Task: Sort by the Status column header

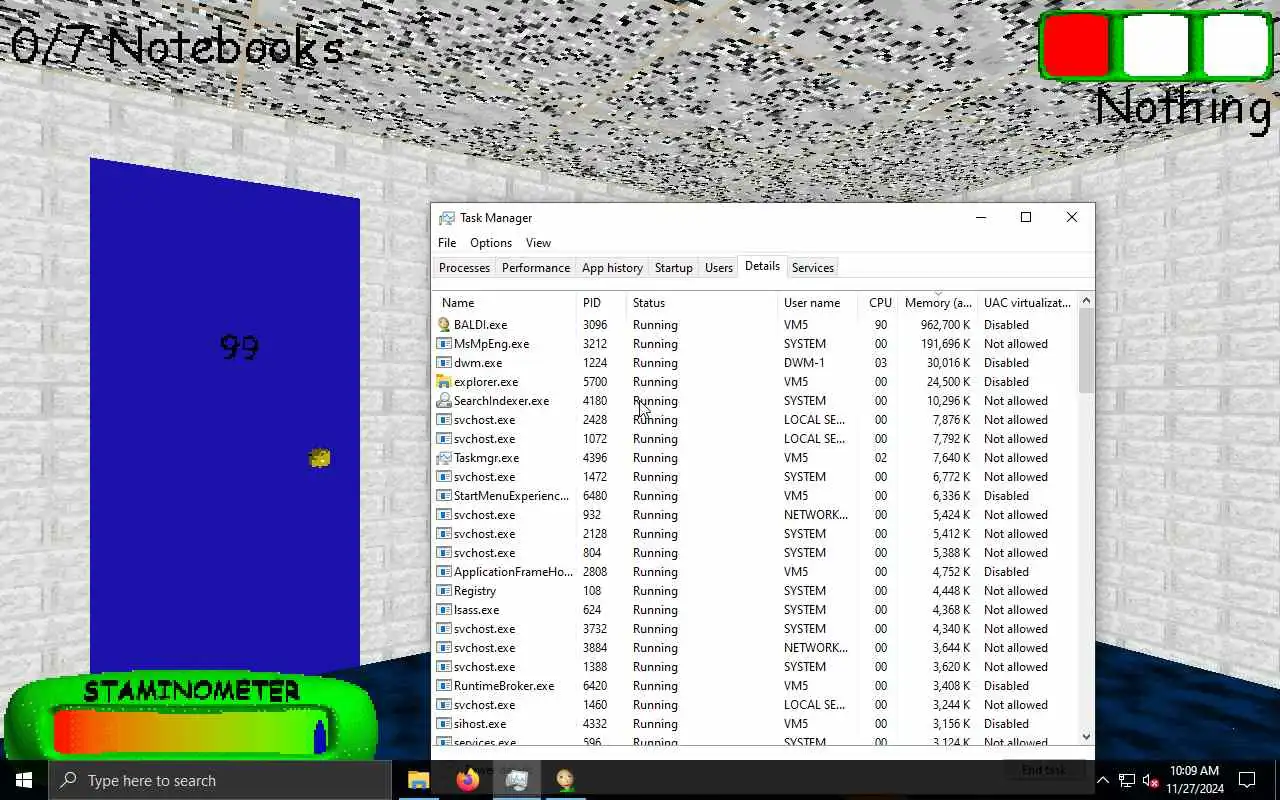Action: click(702, 303)
